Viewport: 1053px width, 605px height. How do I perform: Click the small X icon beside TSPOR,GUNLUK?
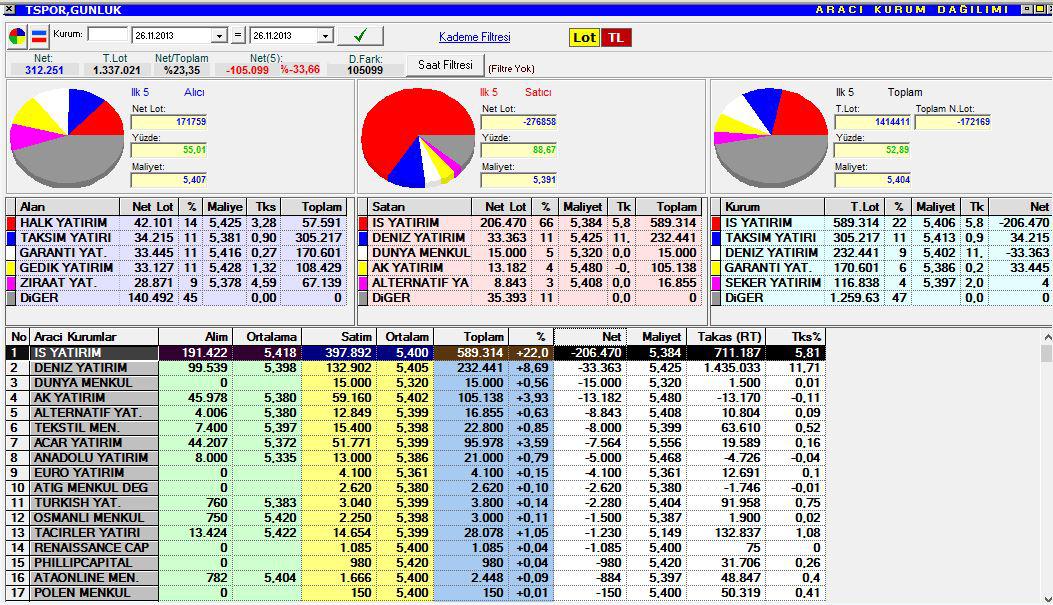(x=9, y=9)
